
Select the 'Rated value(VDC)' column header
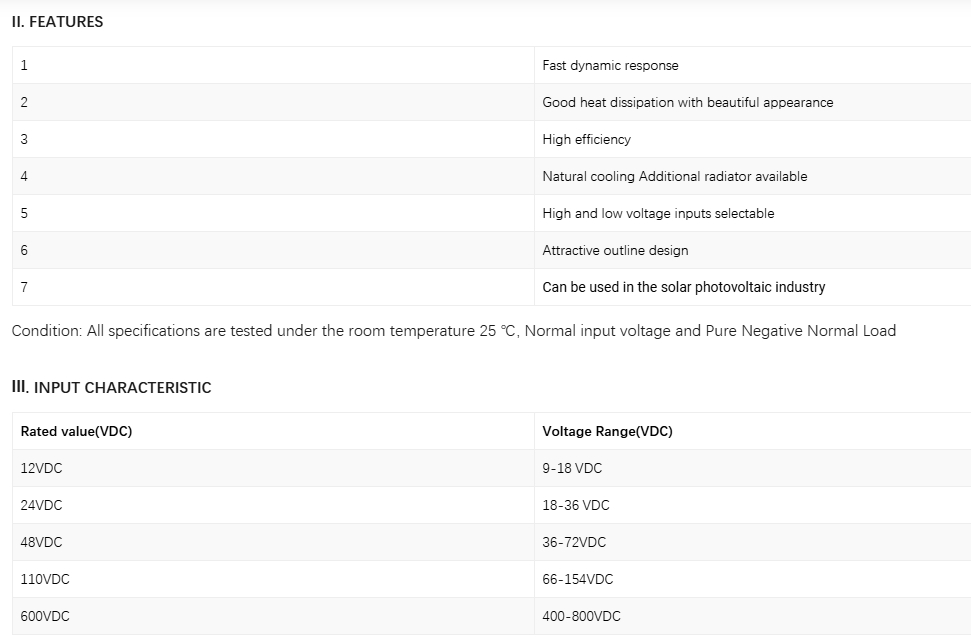tap(273, 431)
